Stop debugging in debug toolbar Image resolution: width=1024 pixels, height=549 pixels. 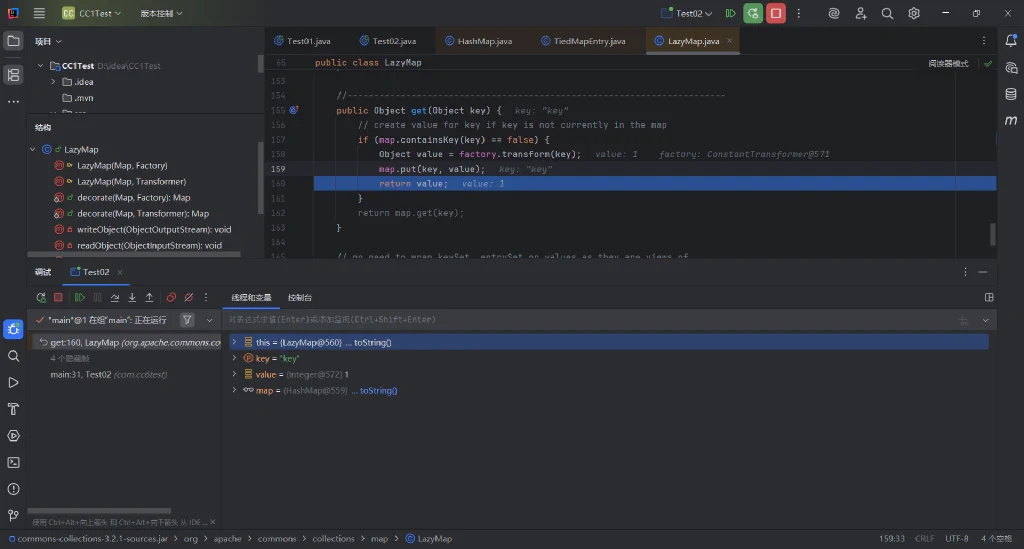[58, 298]
